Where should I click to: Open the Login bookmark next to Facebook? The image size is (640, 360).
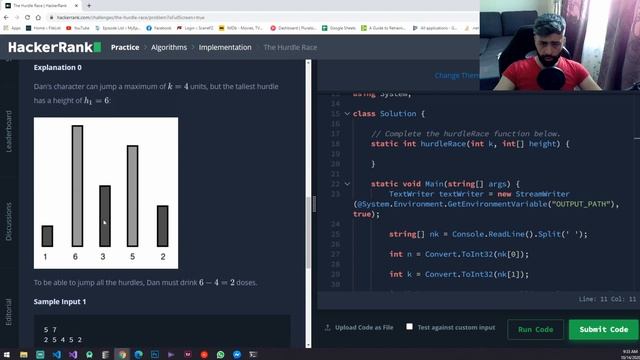[x=195, y=28]
